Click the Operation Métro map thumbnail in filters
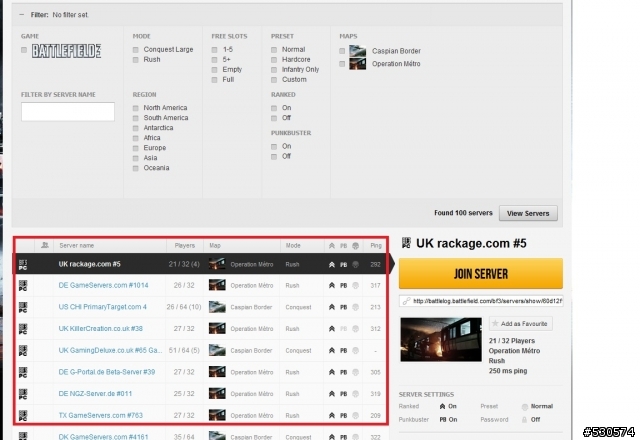Image resolution: width=640 pixels, height=440 pixels. click(x=357, y=64)
